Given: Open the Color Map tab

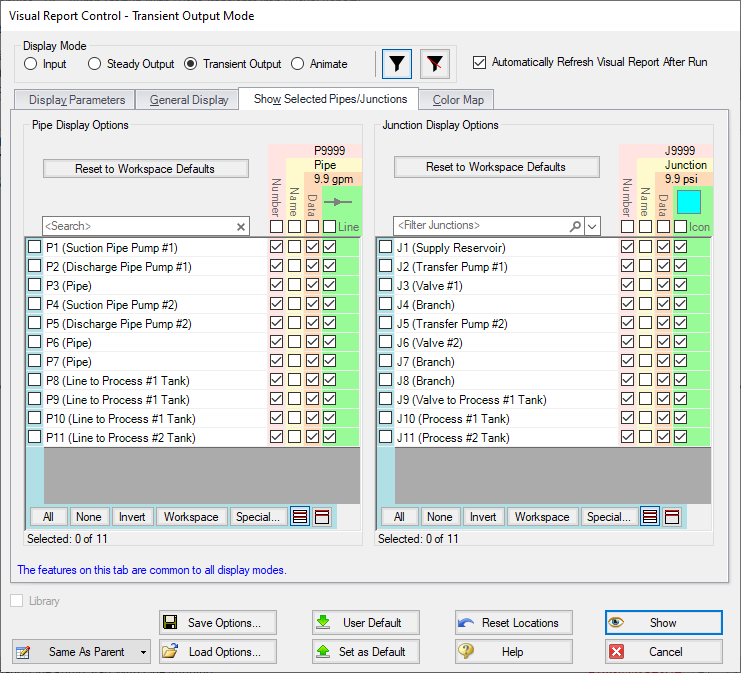Looking at the screenshot, I should click(x=457, y=100).
